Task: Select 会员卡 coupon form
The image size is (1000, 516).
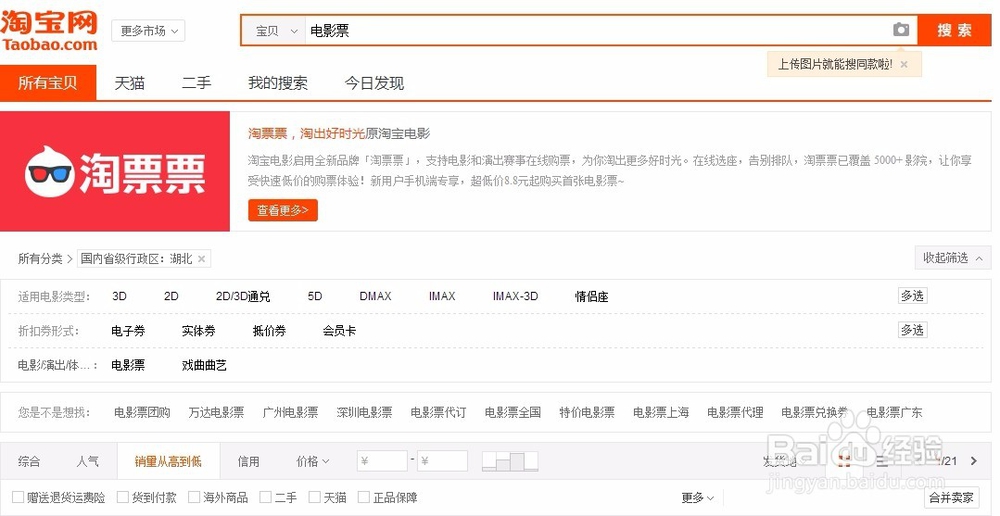Action: (339, 331)
